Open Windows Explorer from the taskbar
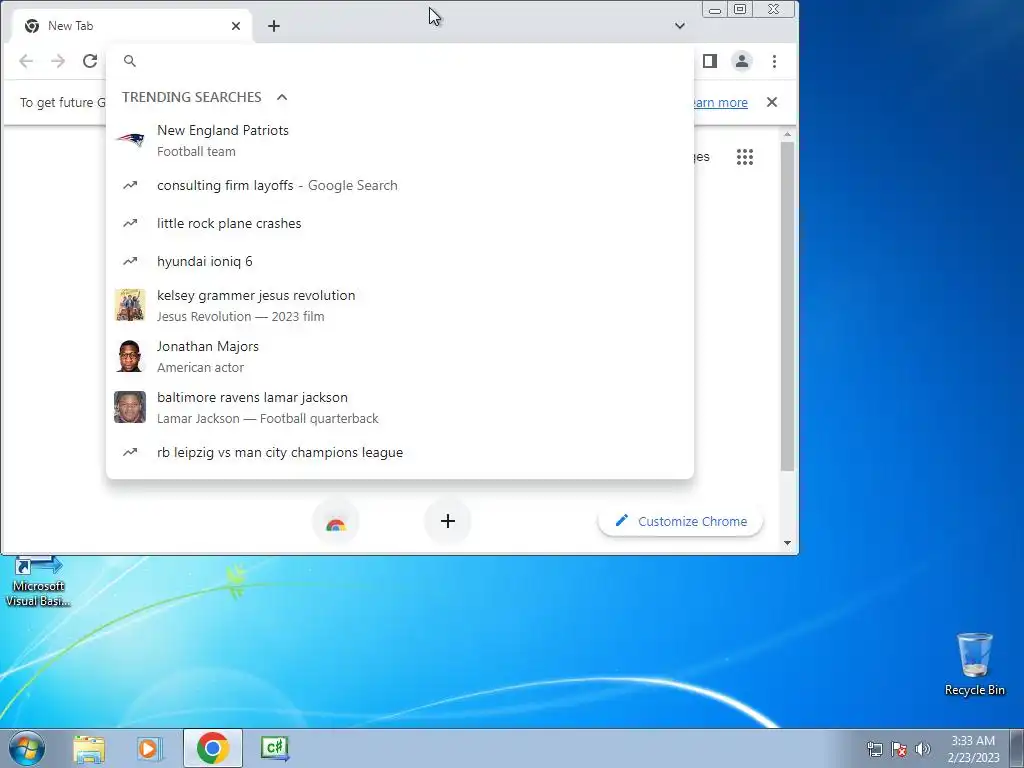1024x768 pixels. coord(89,748)
